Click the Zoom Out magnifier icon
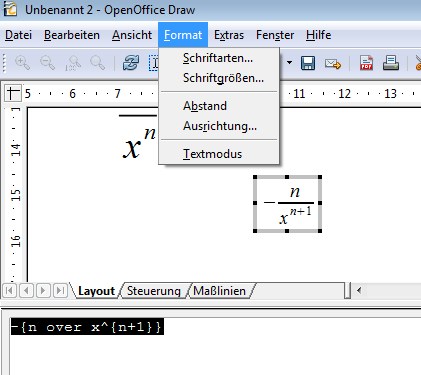Screen dimensions: 421x375 (x=47, y=63)
